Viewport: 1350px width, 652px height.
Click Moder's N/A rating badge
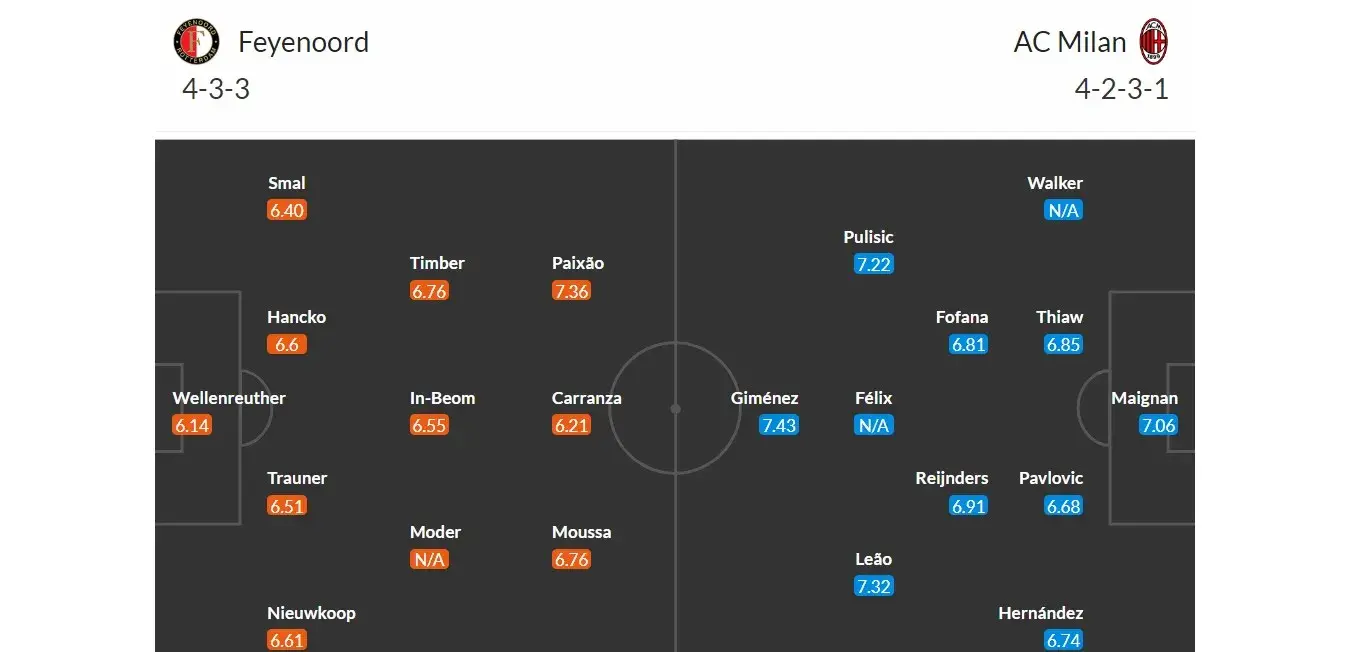pos(428,559)
